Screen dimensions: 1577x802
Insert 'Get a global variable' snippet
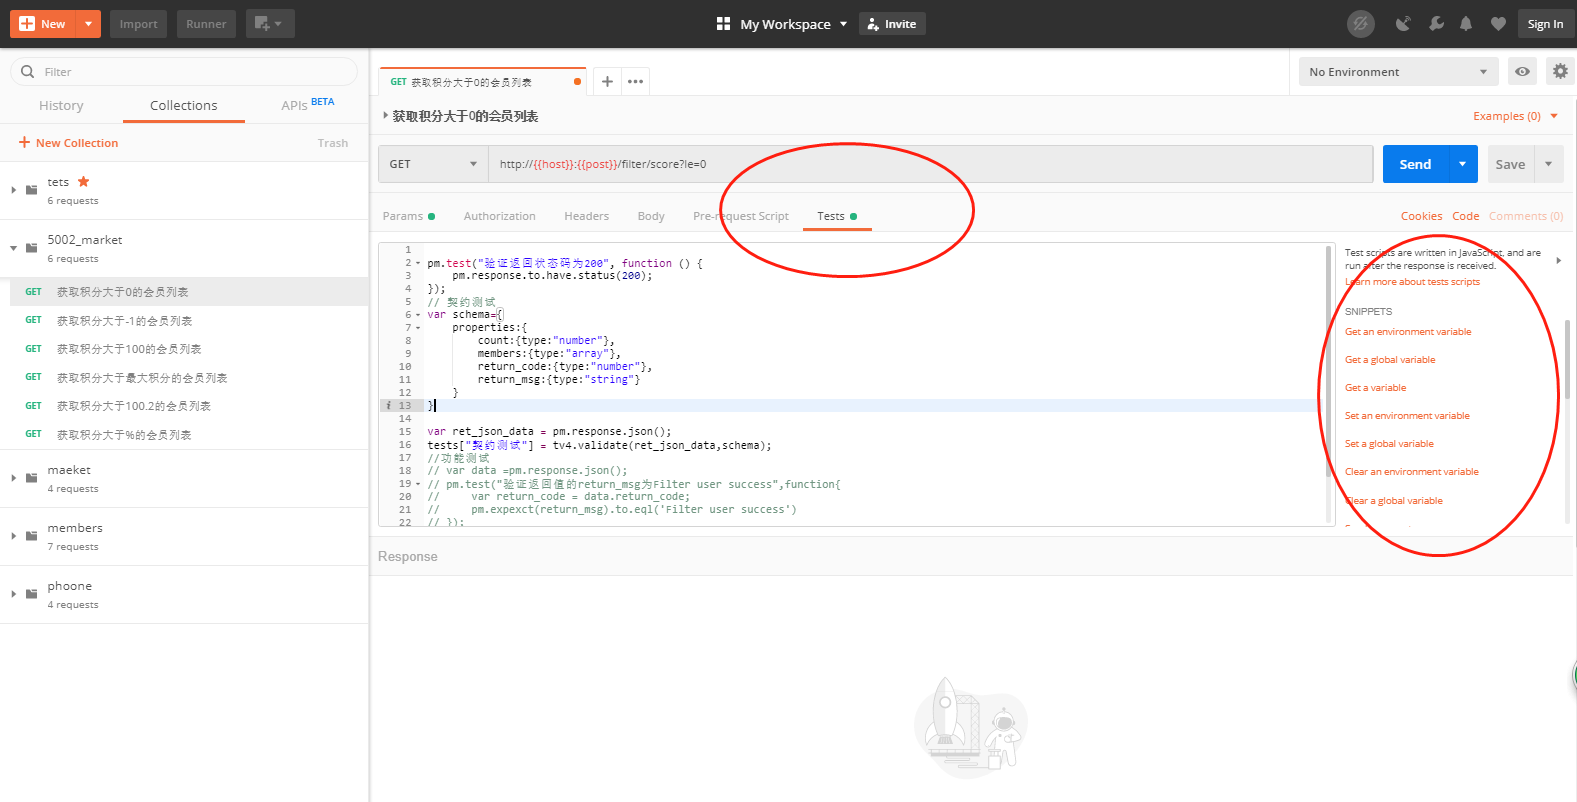point(1390,360)
